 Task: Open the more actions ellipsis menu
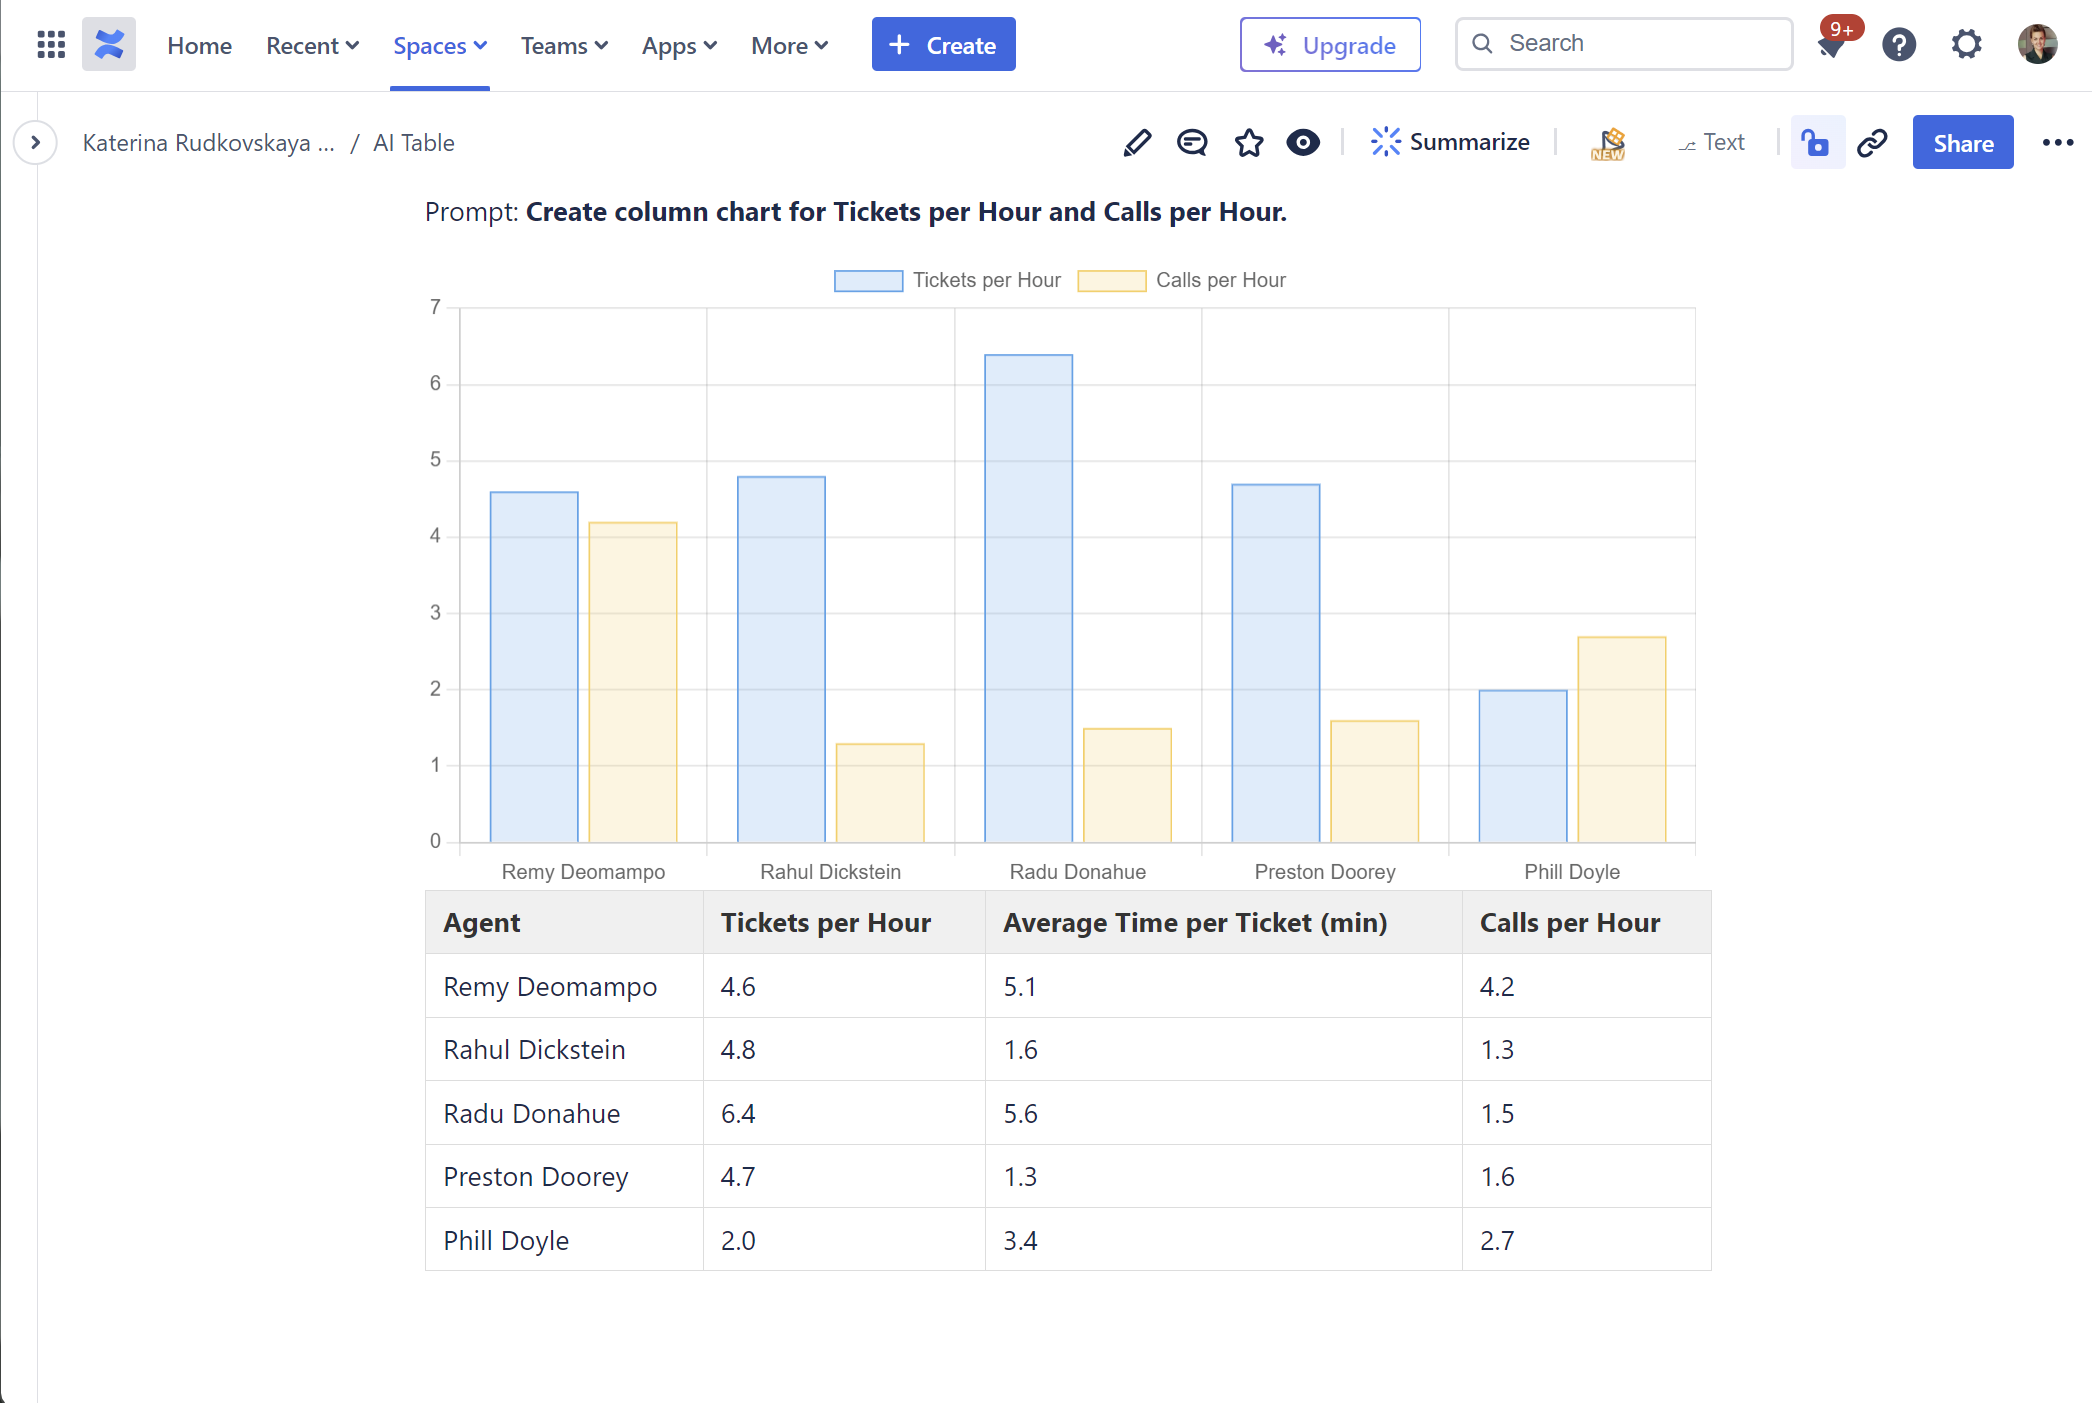2058,143
